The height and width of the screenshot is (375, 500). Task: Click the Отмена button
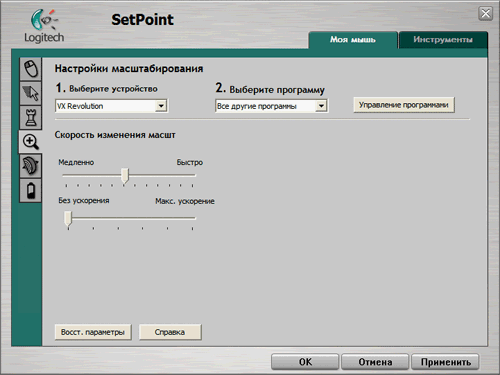tap(375, 362)
